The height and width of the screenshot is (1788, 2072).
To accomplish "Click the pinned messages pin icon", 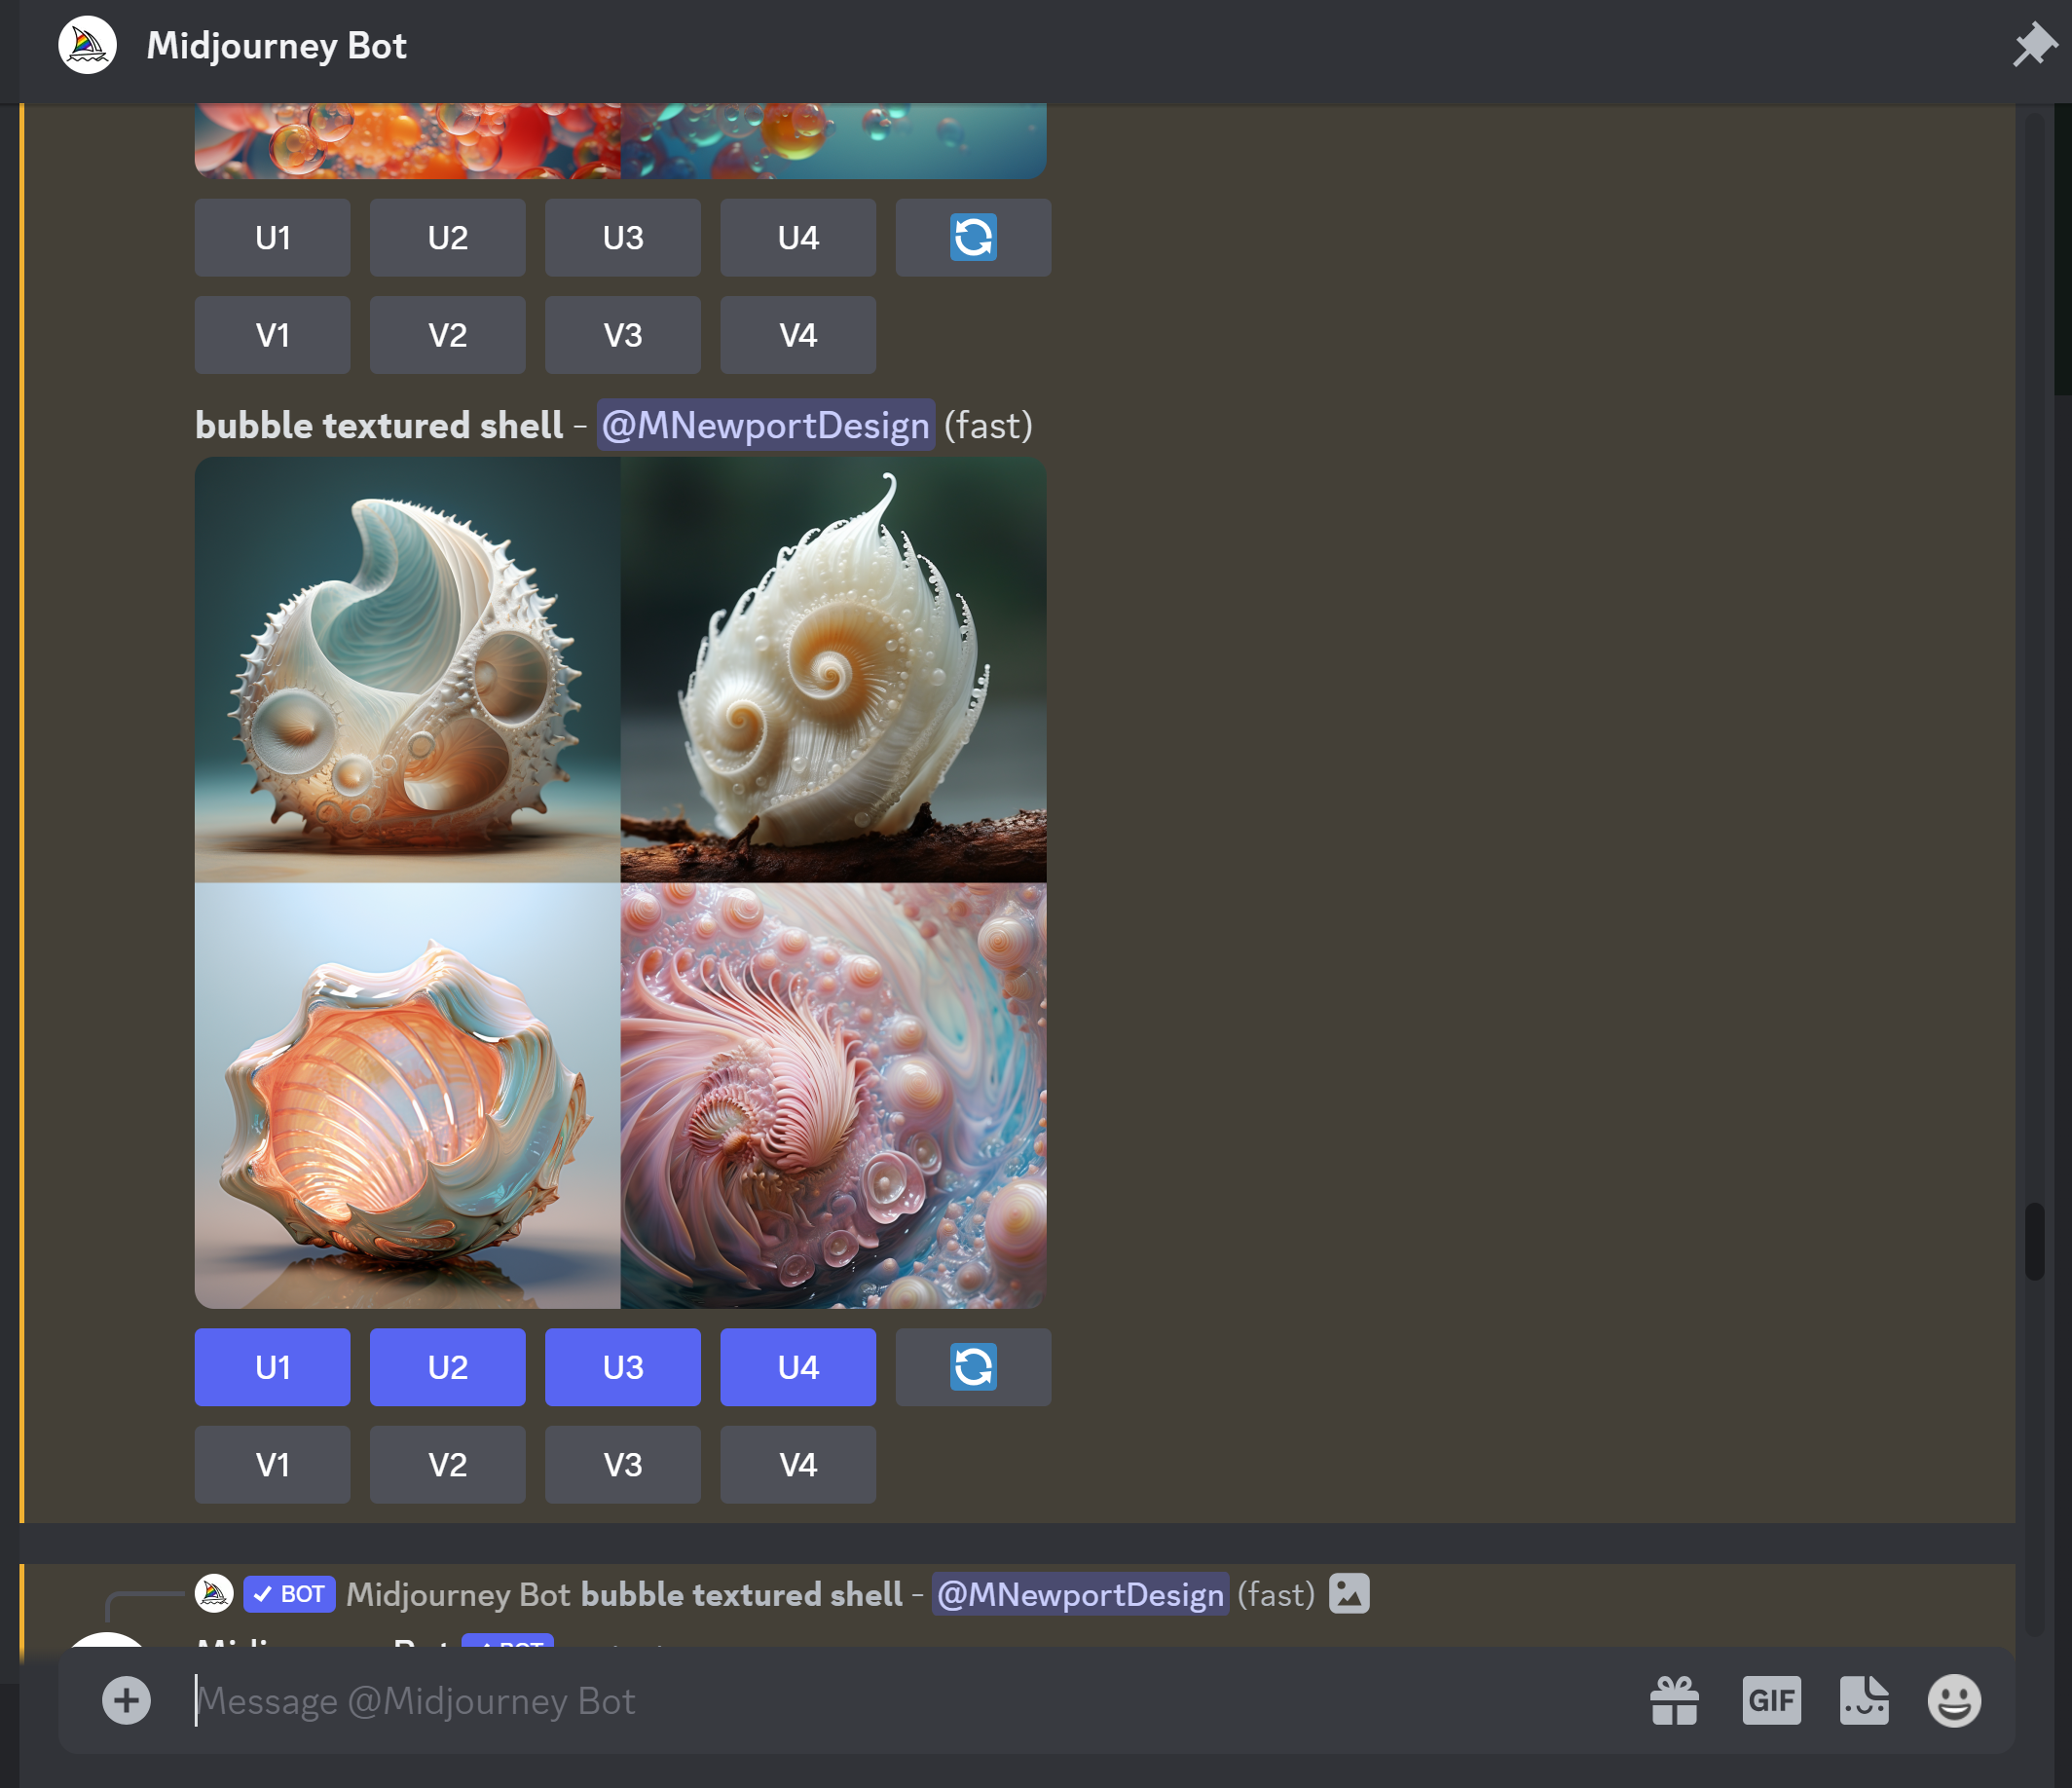I will (2035, 44).
